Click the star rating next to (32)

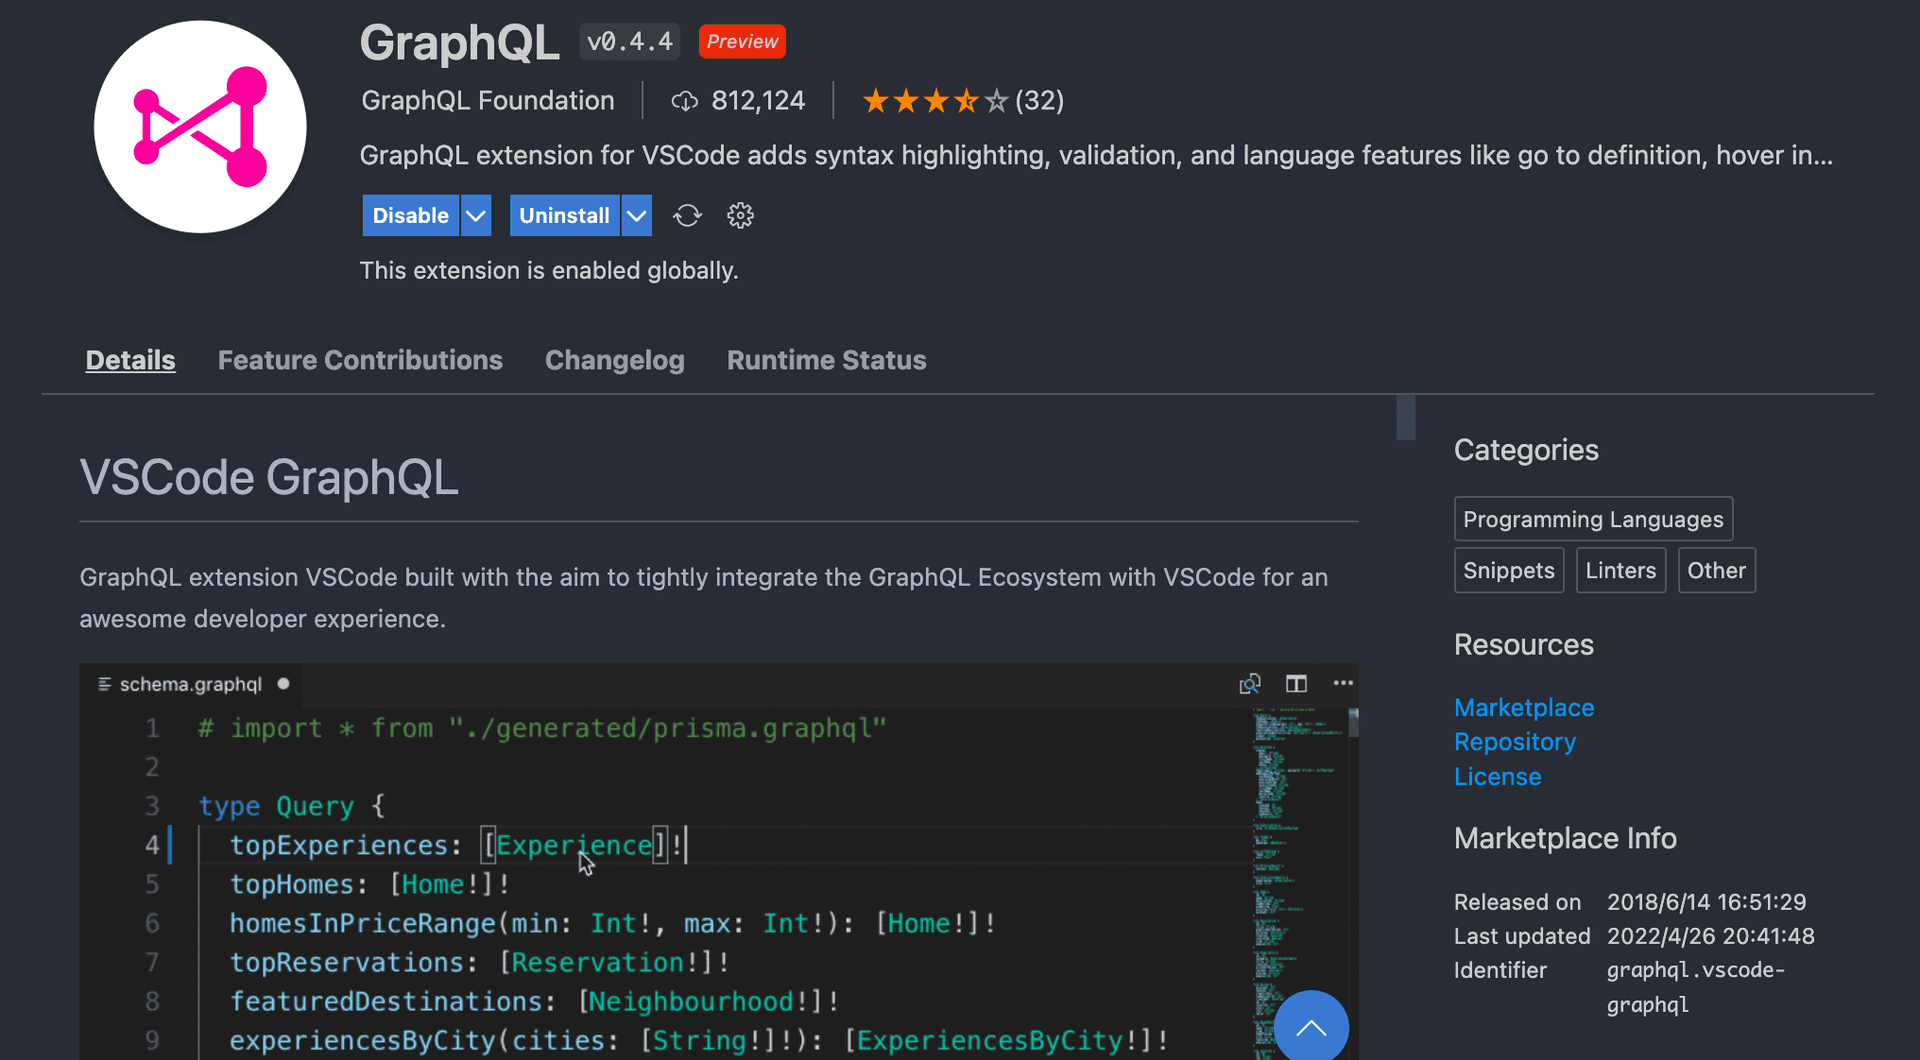(933, 100)
